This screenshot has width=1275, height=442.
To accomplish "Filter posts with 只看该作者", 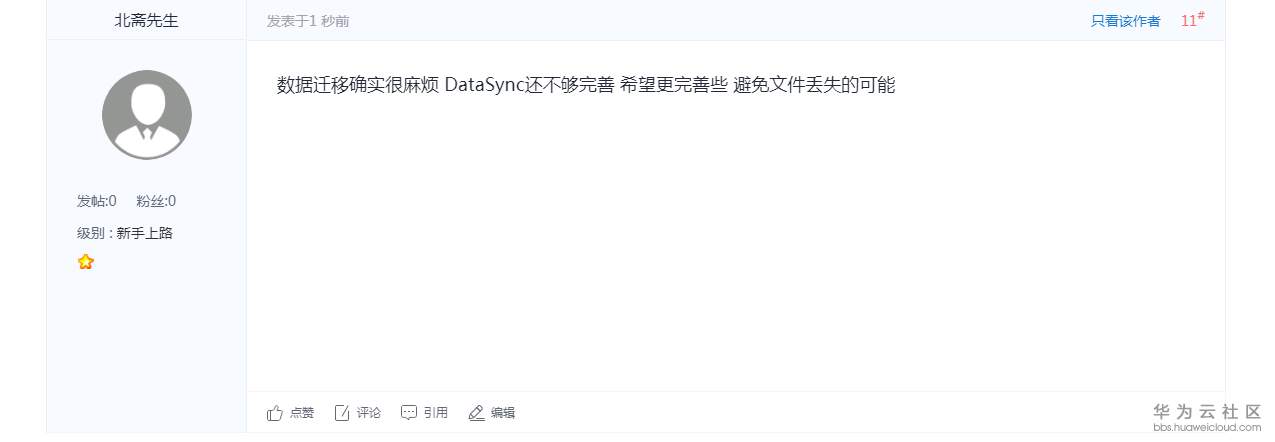I will pyautogui.click(x=1126, y=21).
